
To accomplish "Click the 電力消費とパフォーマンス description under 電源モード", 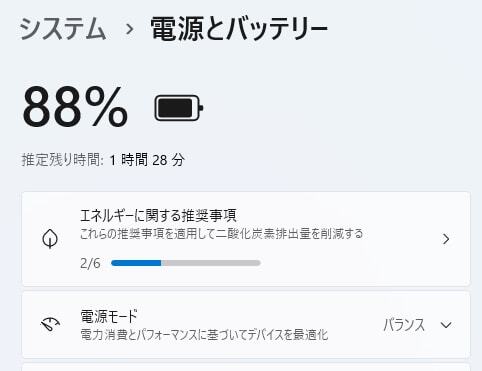I will 204,334.
